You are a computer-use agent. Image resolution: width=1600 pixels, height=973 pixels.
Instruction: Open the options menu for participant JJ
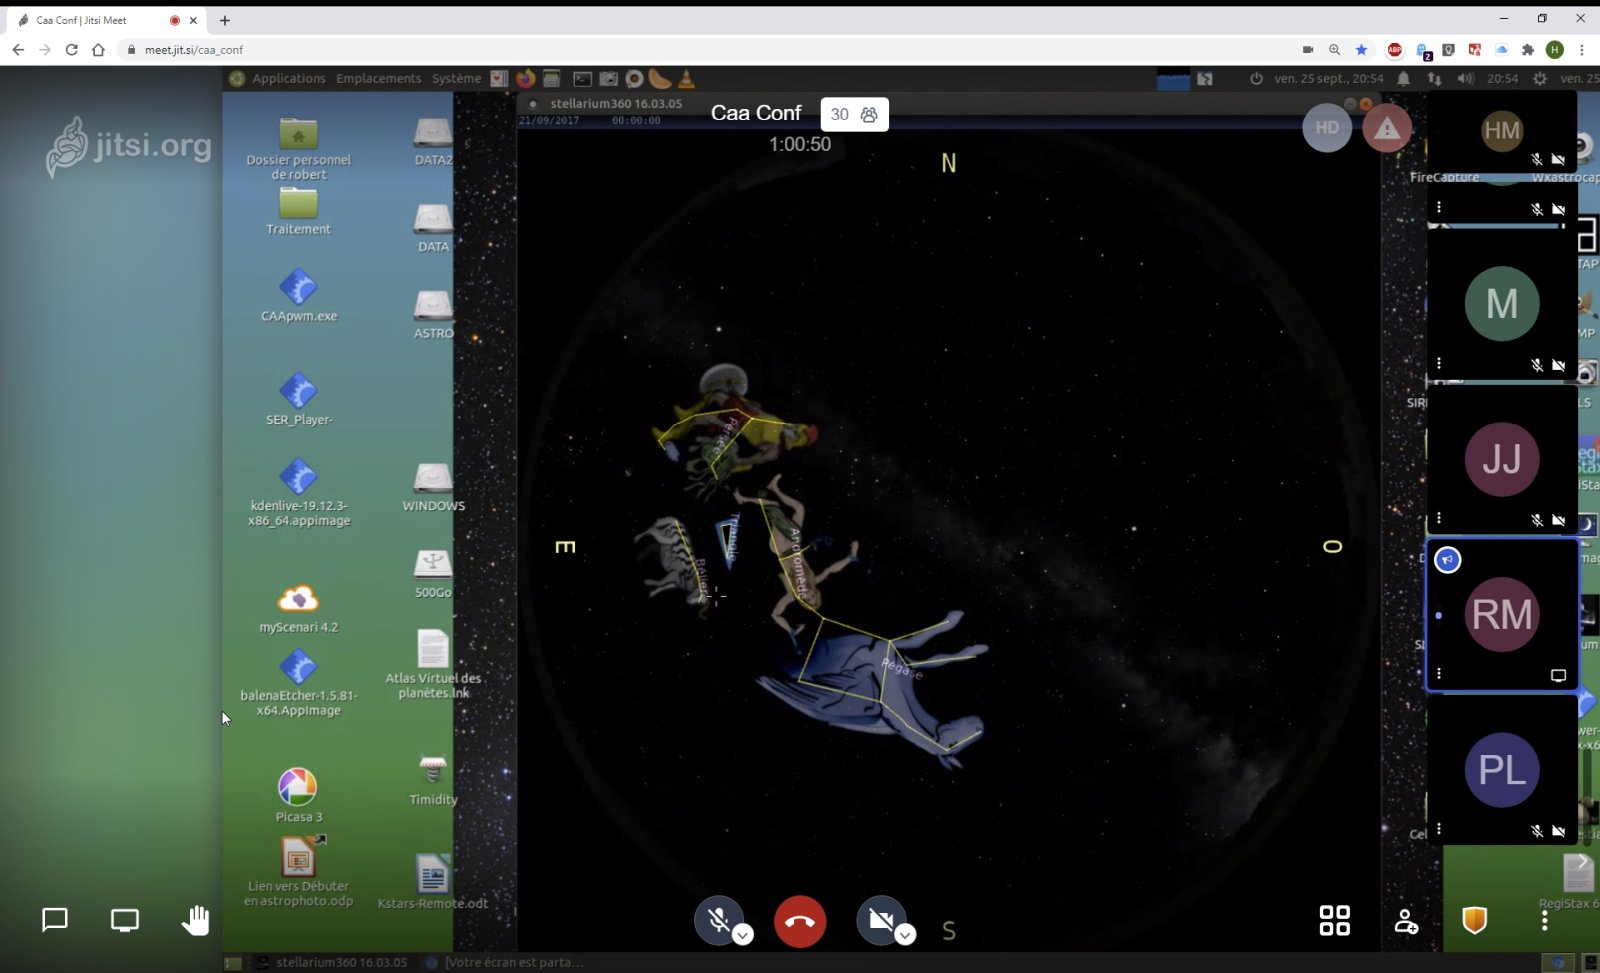[x=1439, y=518]
